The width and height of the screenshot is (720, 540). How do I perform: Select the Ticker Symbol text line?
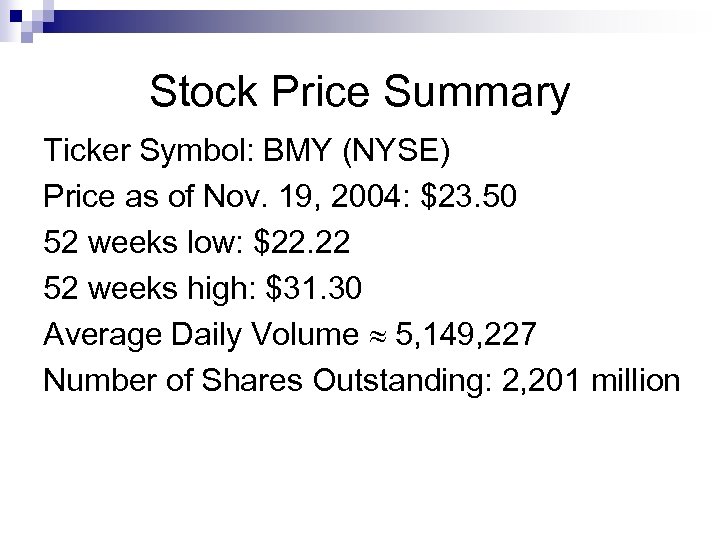[x=247, y=151]
